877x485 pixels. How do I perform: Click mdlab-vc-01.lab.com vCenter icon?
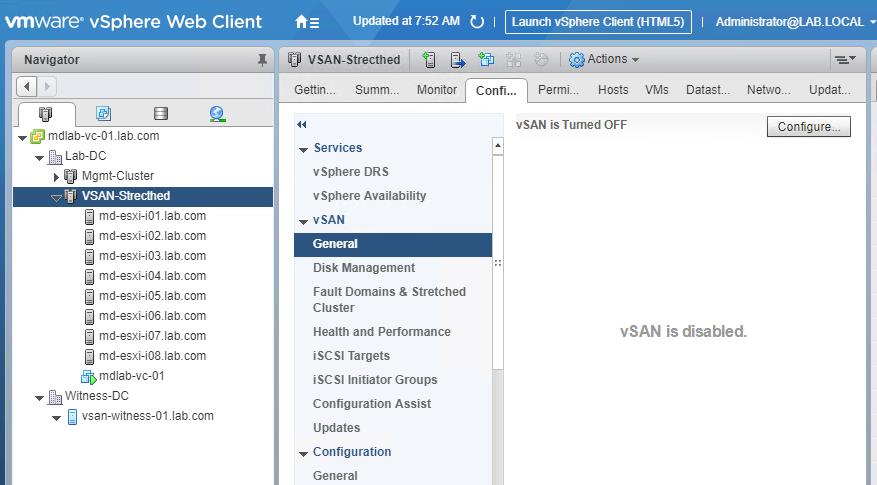[37, 136]
